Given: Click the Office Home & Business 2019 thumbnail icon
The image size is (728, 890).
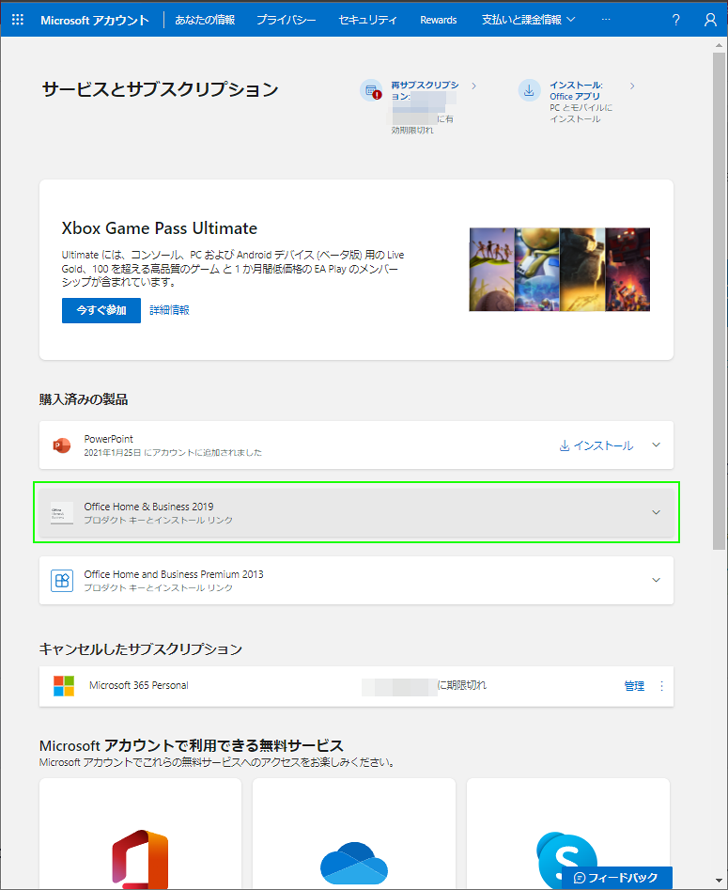Looking at the screenshot, I should 62,513.
